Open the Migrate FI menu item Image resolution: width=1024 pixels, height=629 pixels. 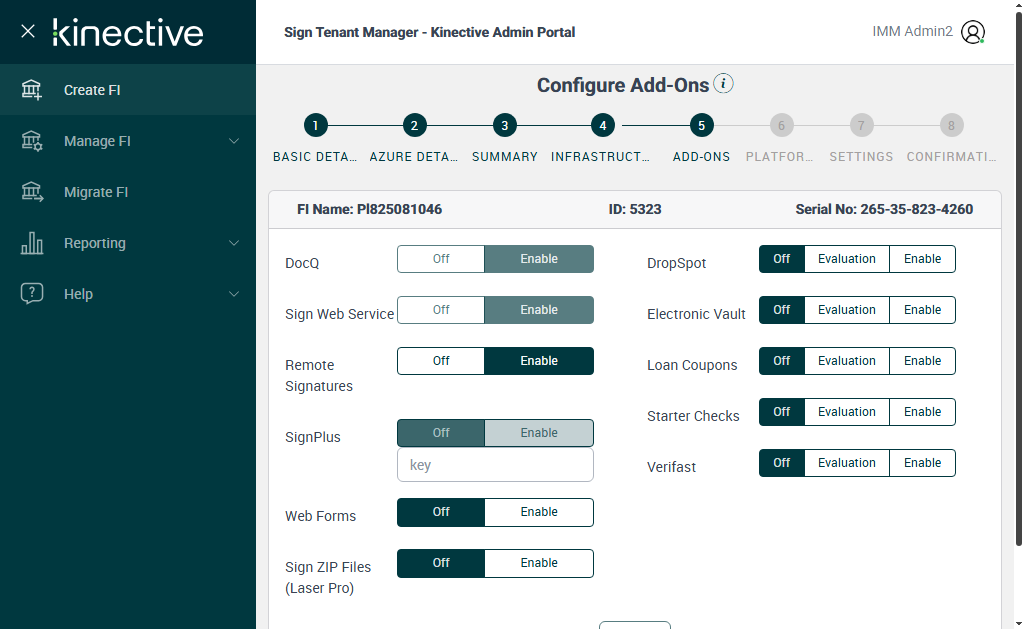click(x=128, y=191)
